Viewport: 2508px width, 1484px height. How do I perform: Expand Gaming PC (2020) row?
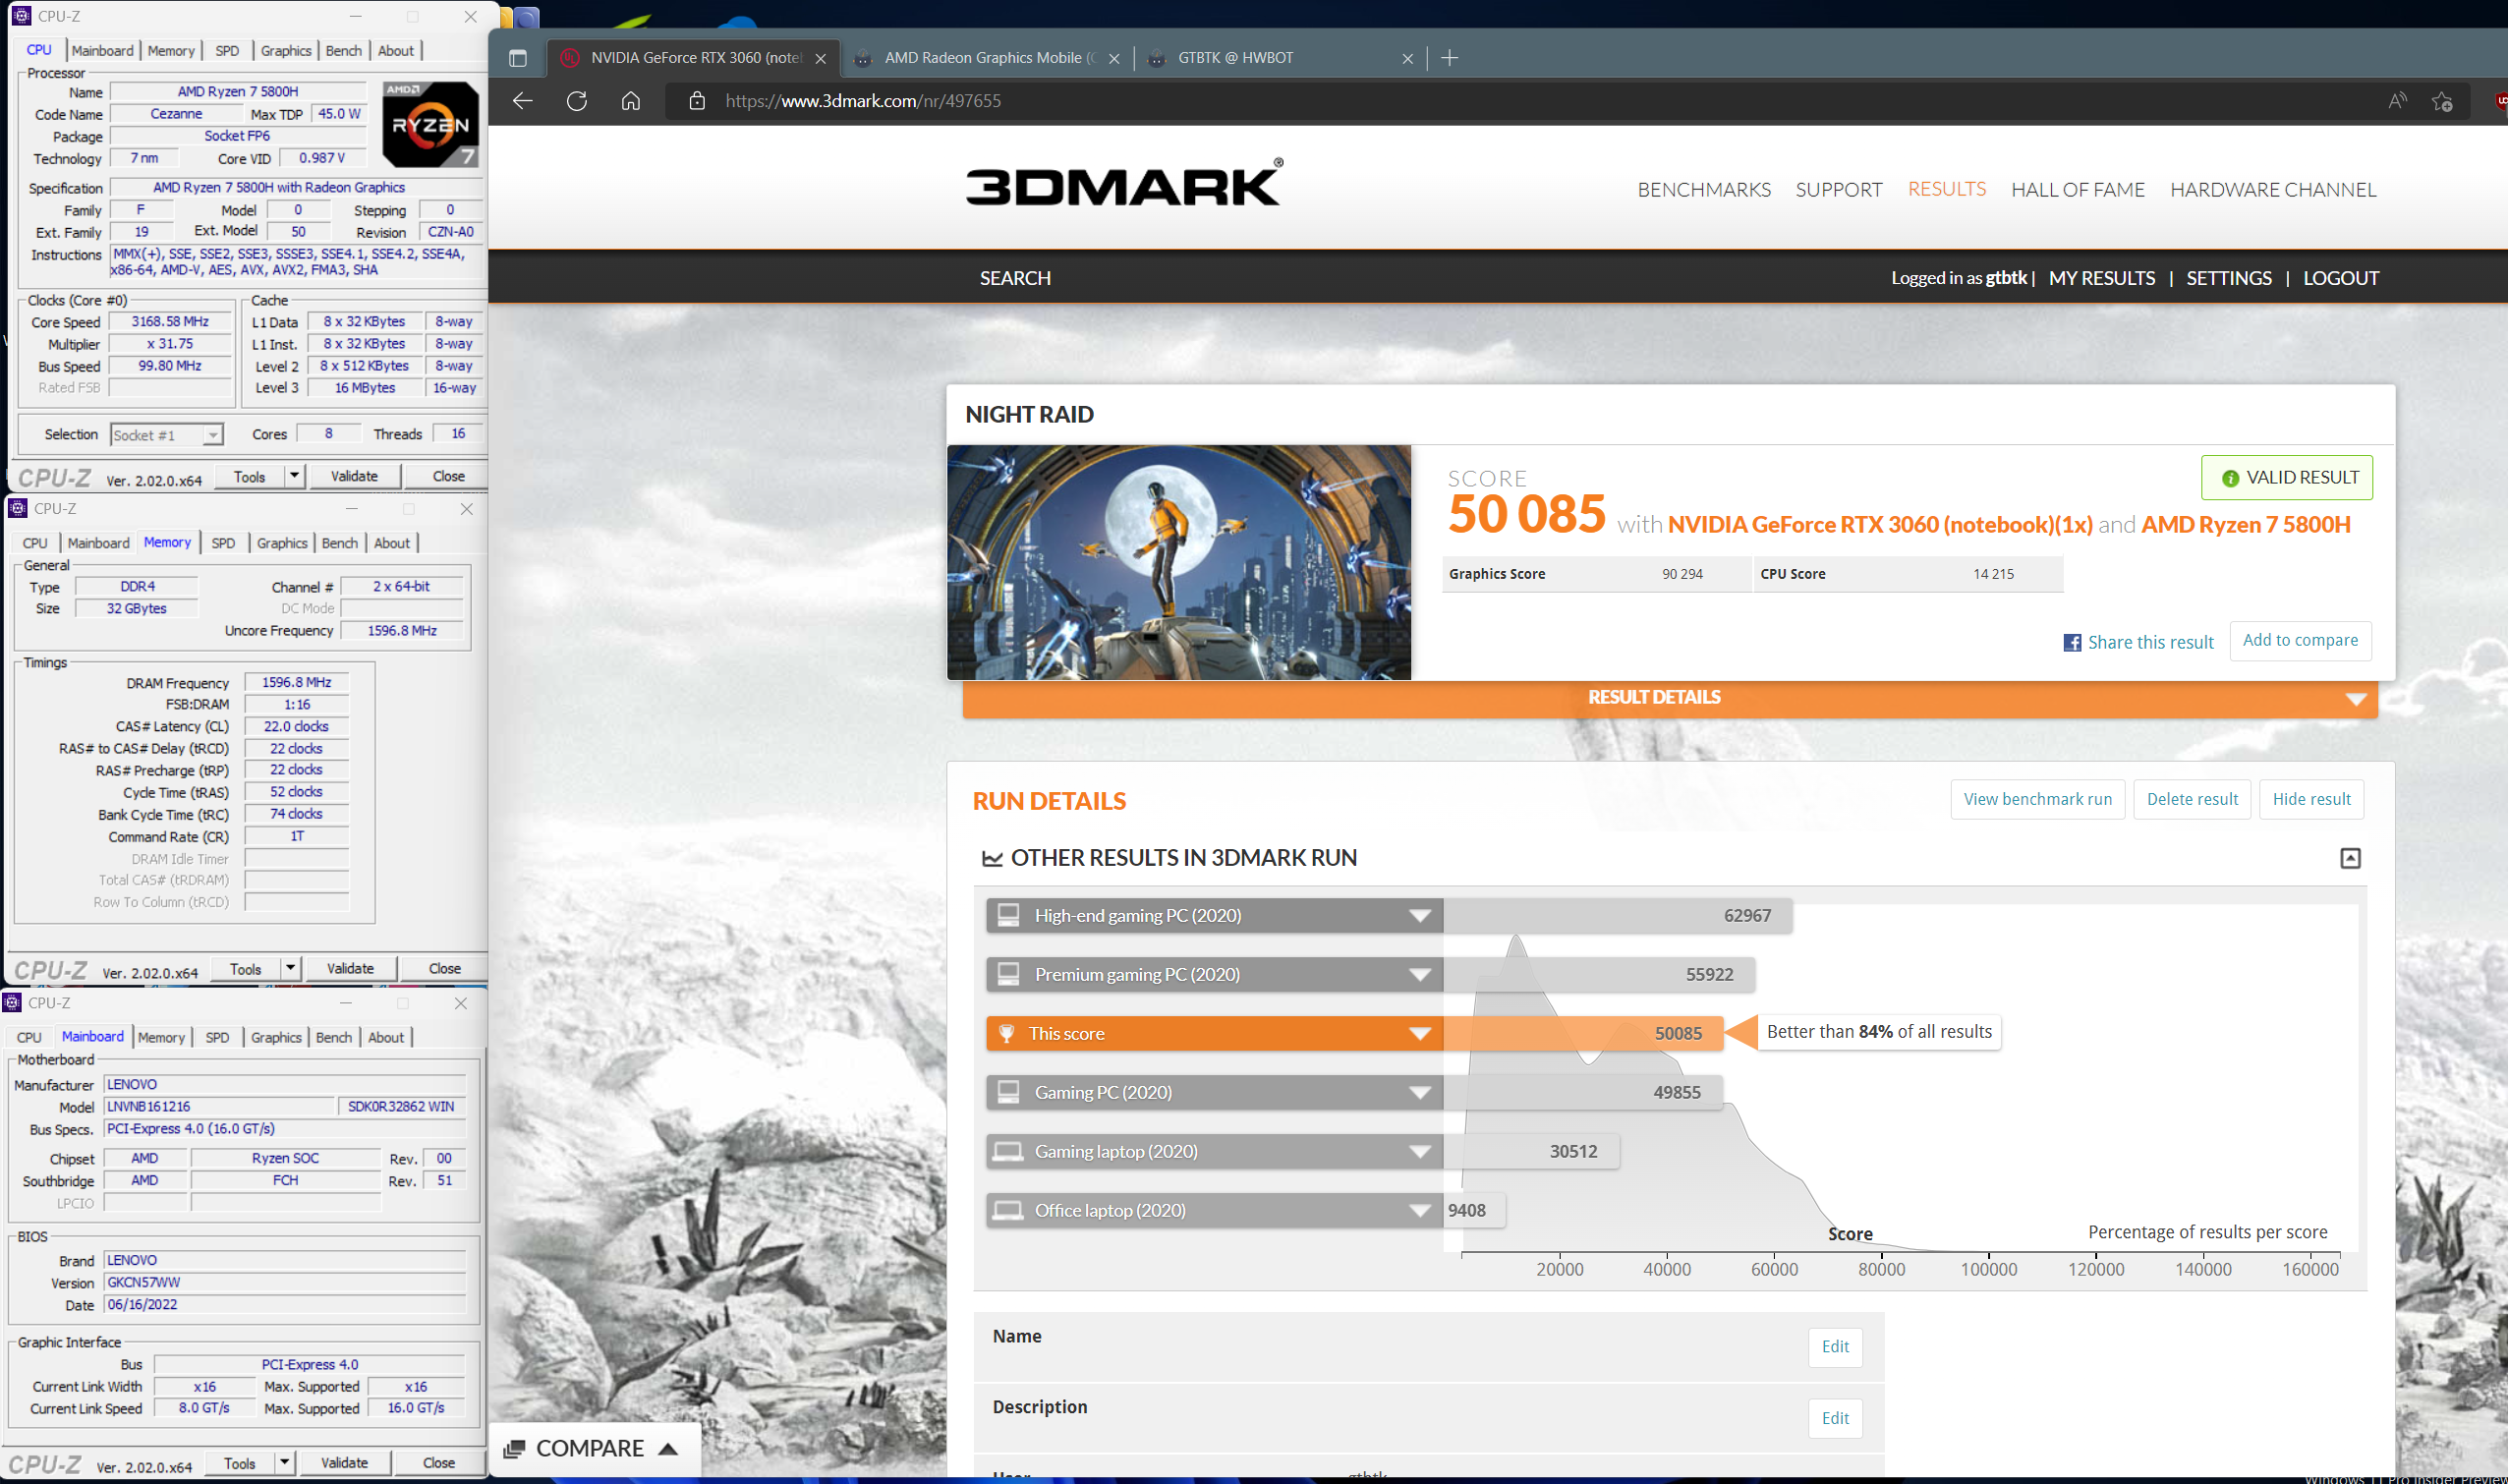[1420, 1093]
